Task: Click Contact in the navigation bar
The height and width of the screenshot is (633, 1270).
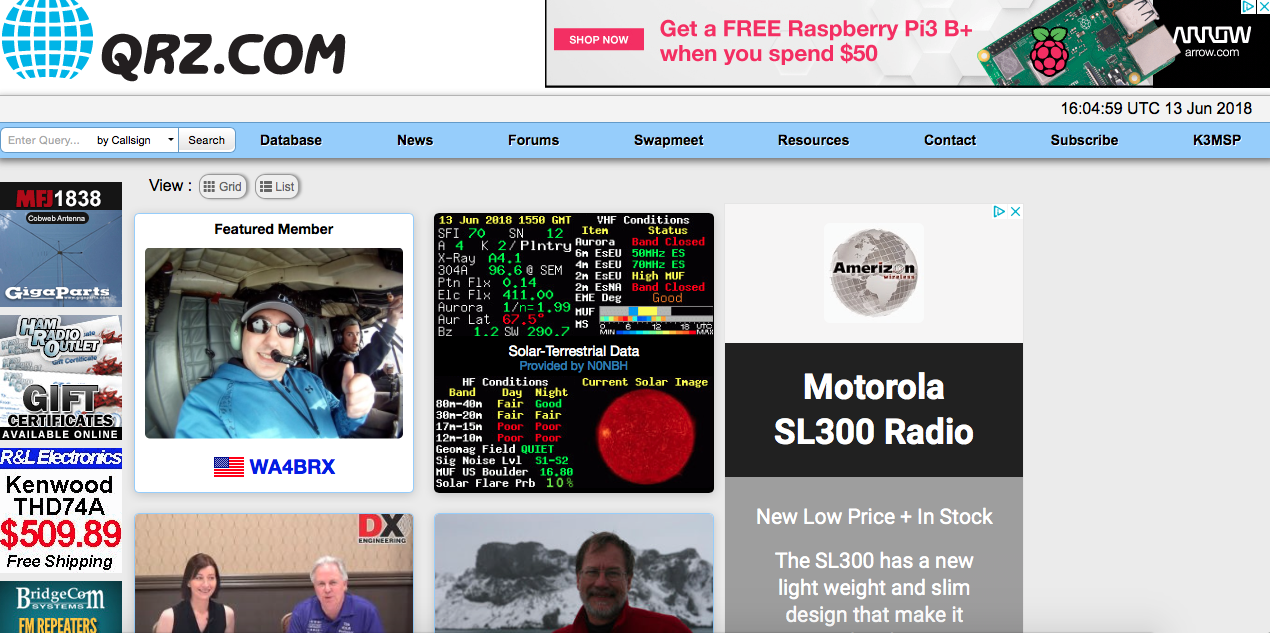Action: 950,140
